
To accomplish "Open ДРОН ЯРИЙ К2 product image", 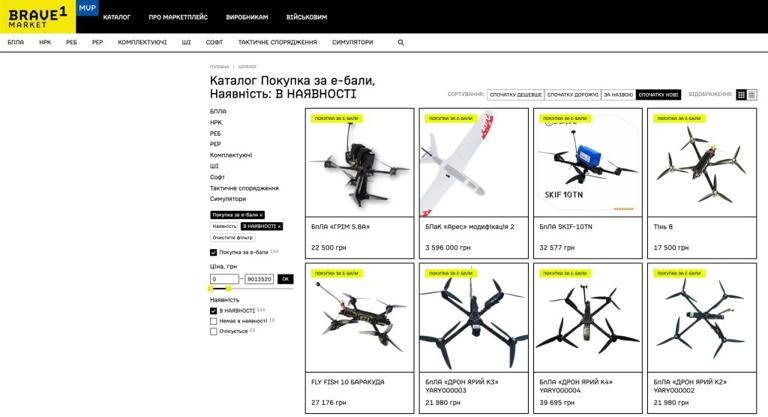I will click(x=702, y=318).
